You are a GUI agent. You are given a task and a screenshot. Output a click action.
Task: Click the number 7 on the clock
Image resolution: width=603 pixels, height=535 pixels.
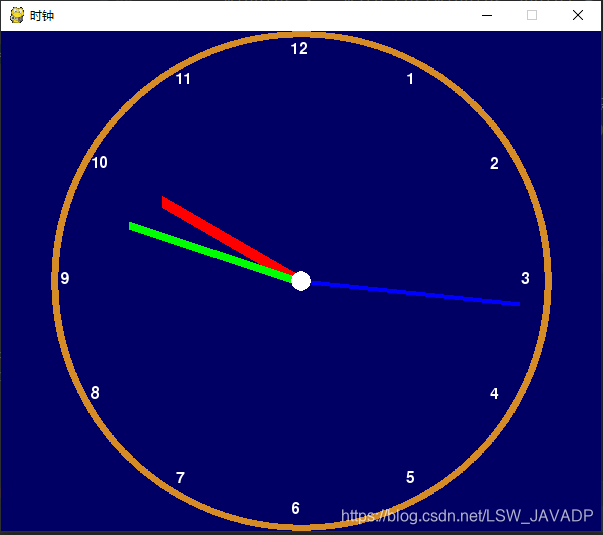coord(180,478)
